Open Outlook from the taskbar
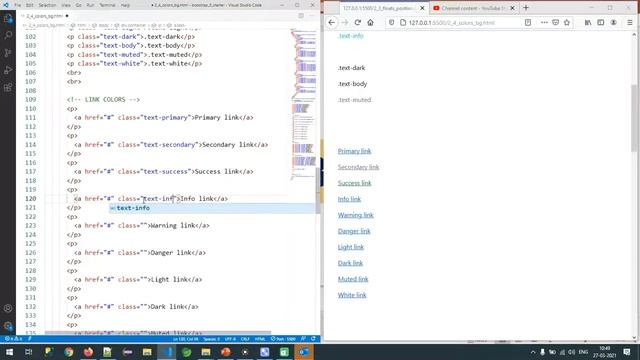Viewport: 640px width, 360px height. pyautogui.click(x=304, y=352)
